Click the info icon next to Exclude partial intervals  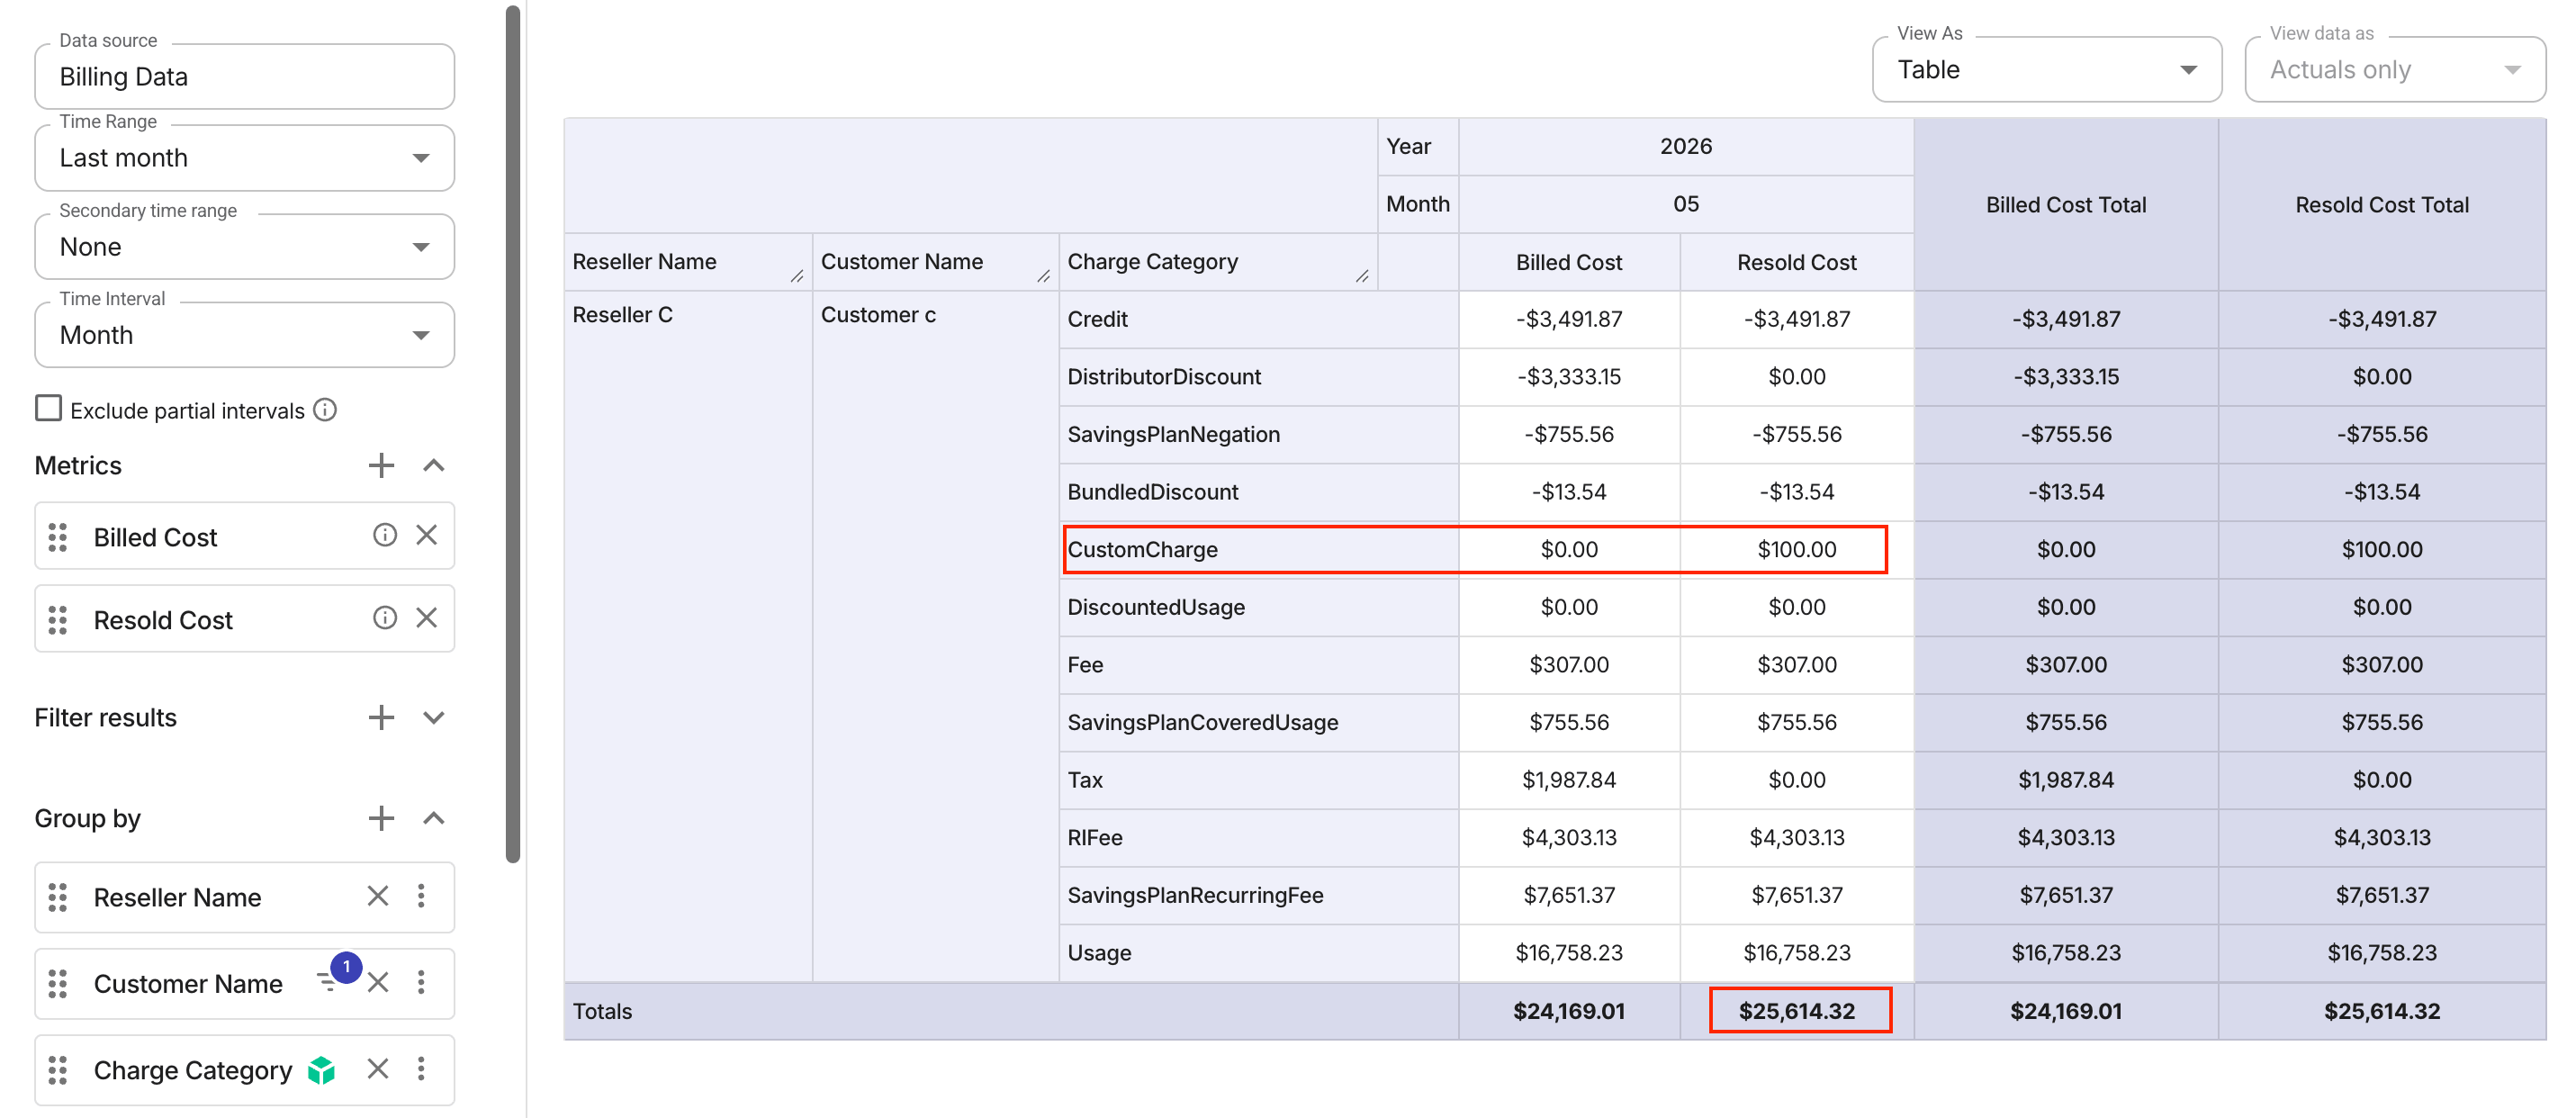(325, 410)
